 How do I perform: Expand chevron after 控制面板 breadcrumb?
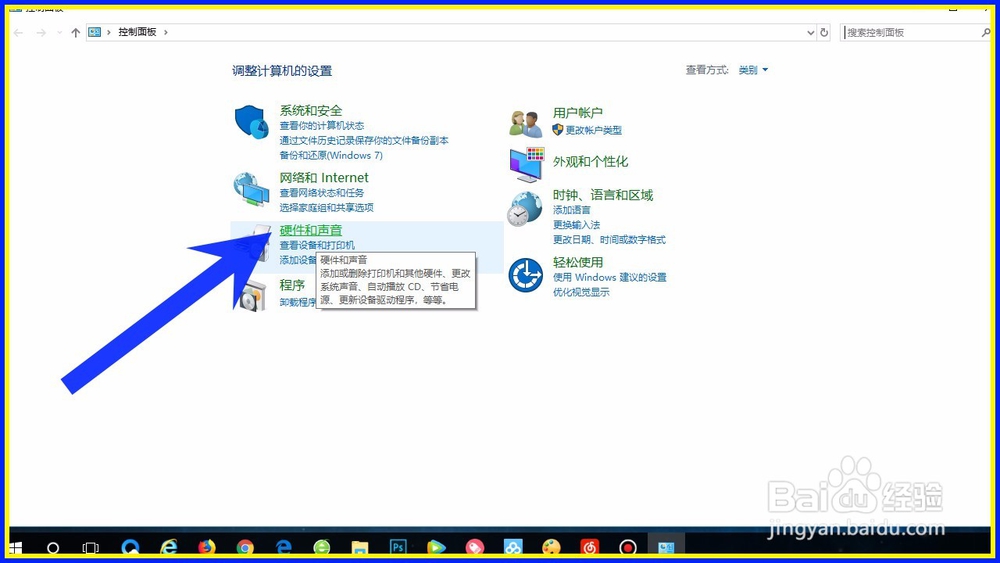pyautogui.click(x=166, y=33)
